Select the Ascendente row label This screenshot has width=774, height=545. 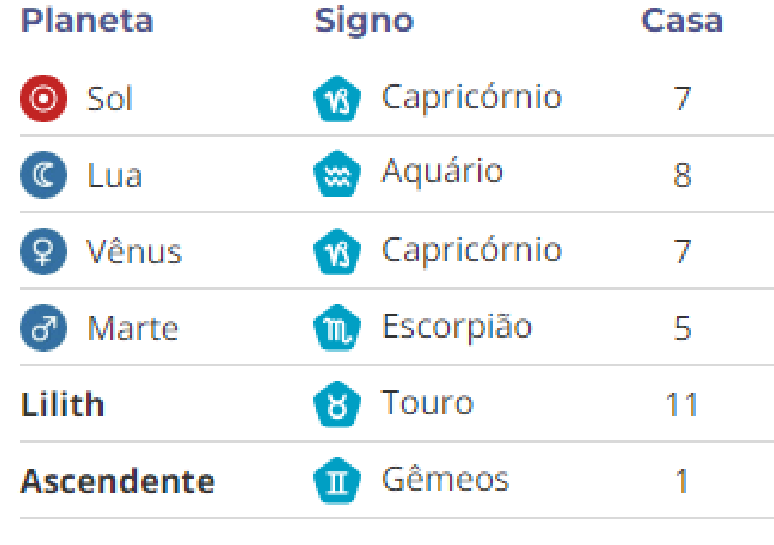tap(117, 481)
